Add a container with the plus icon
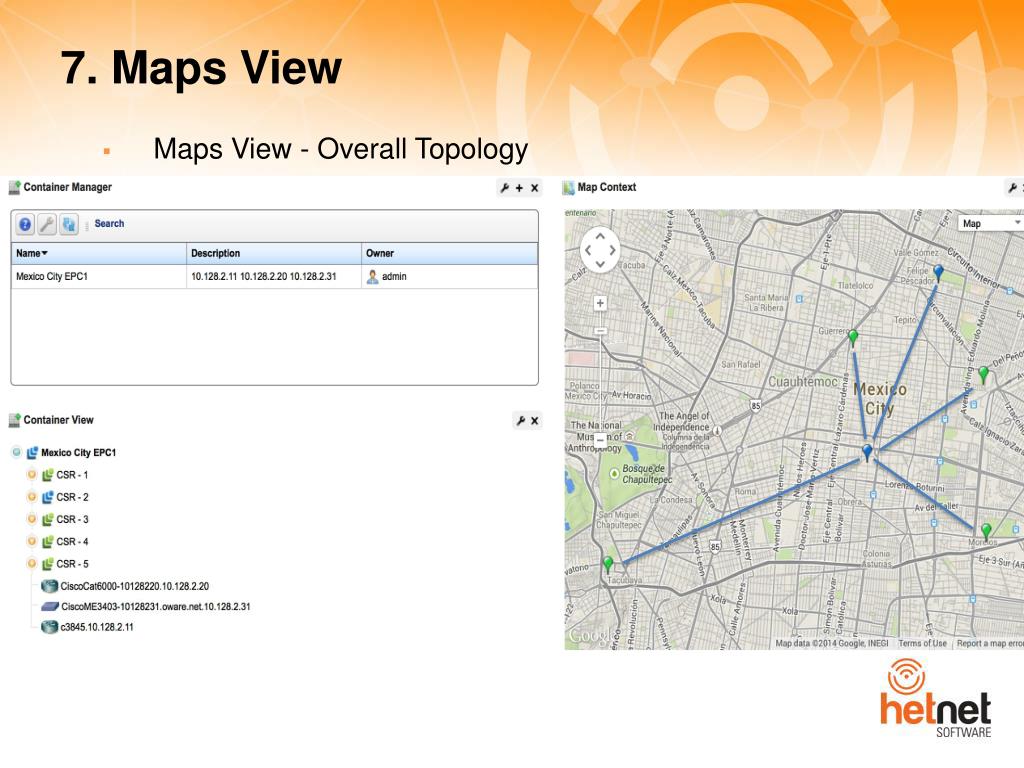Viewport: 1024px width, 768px height. [519, 188]
